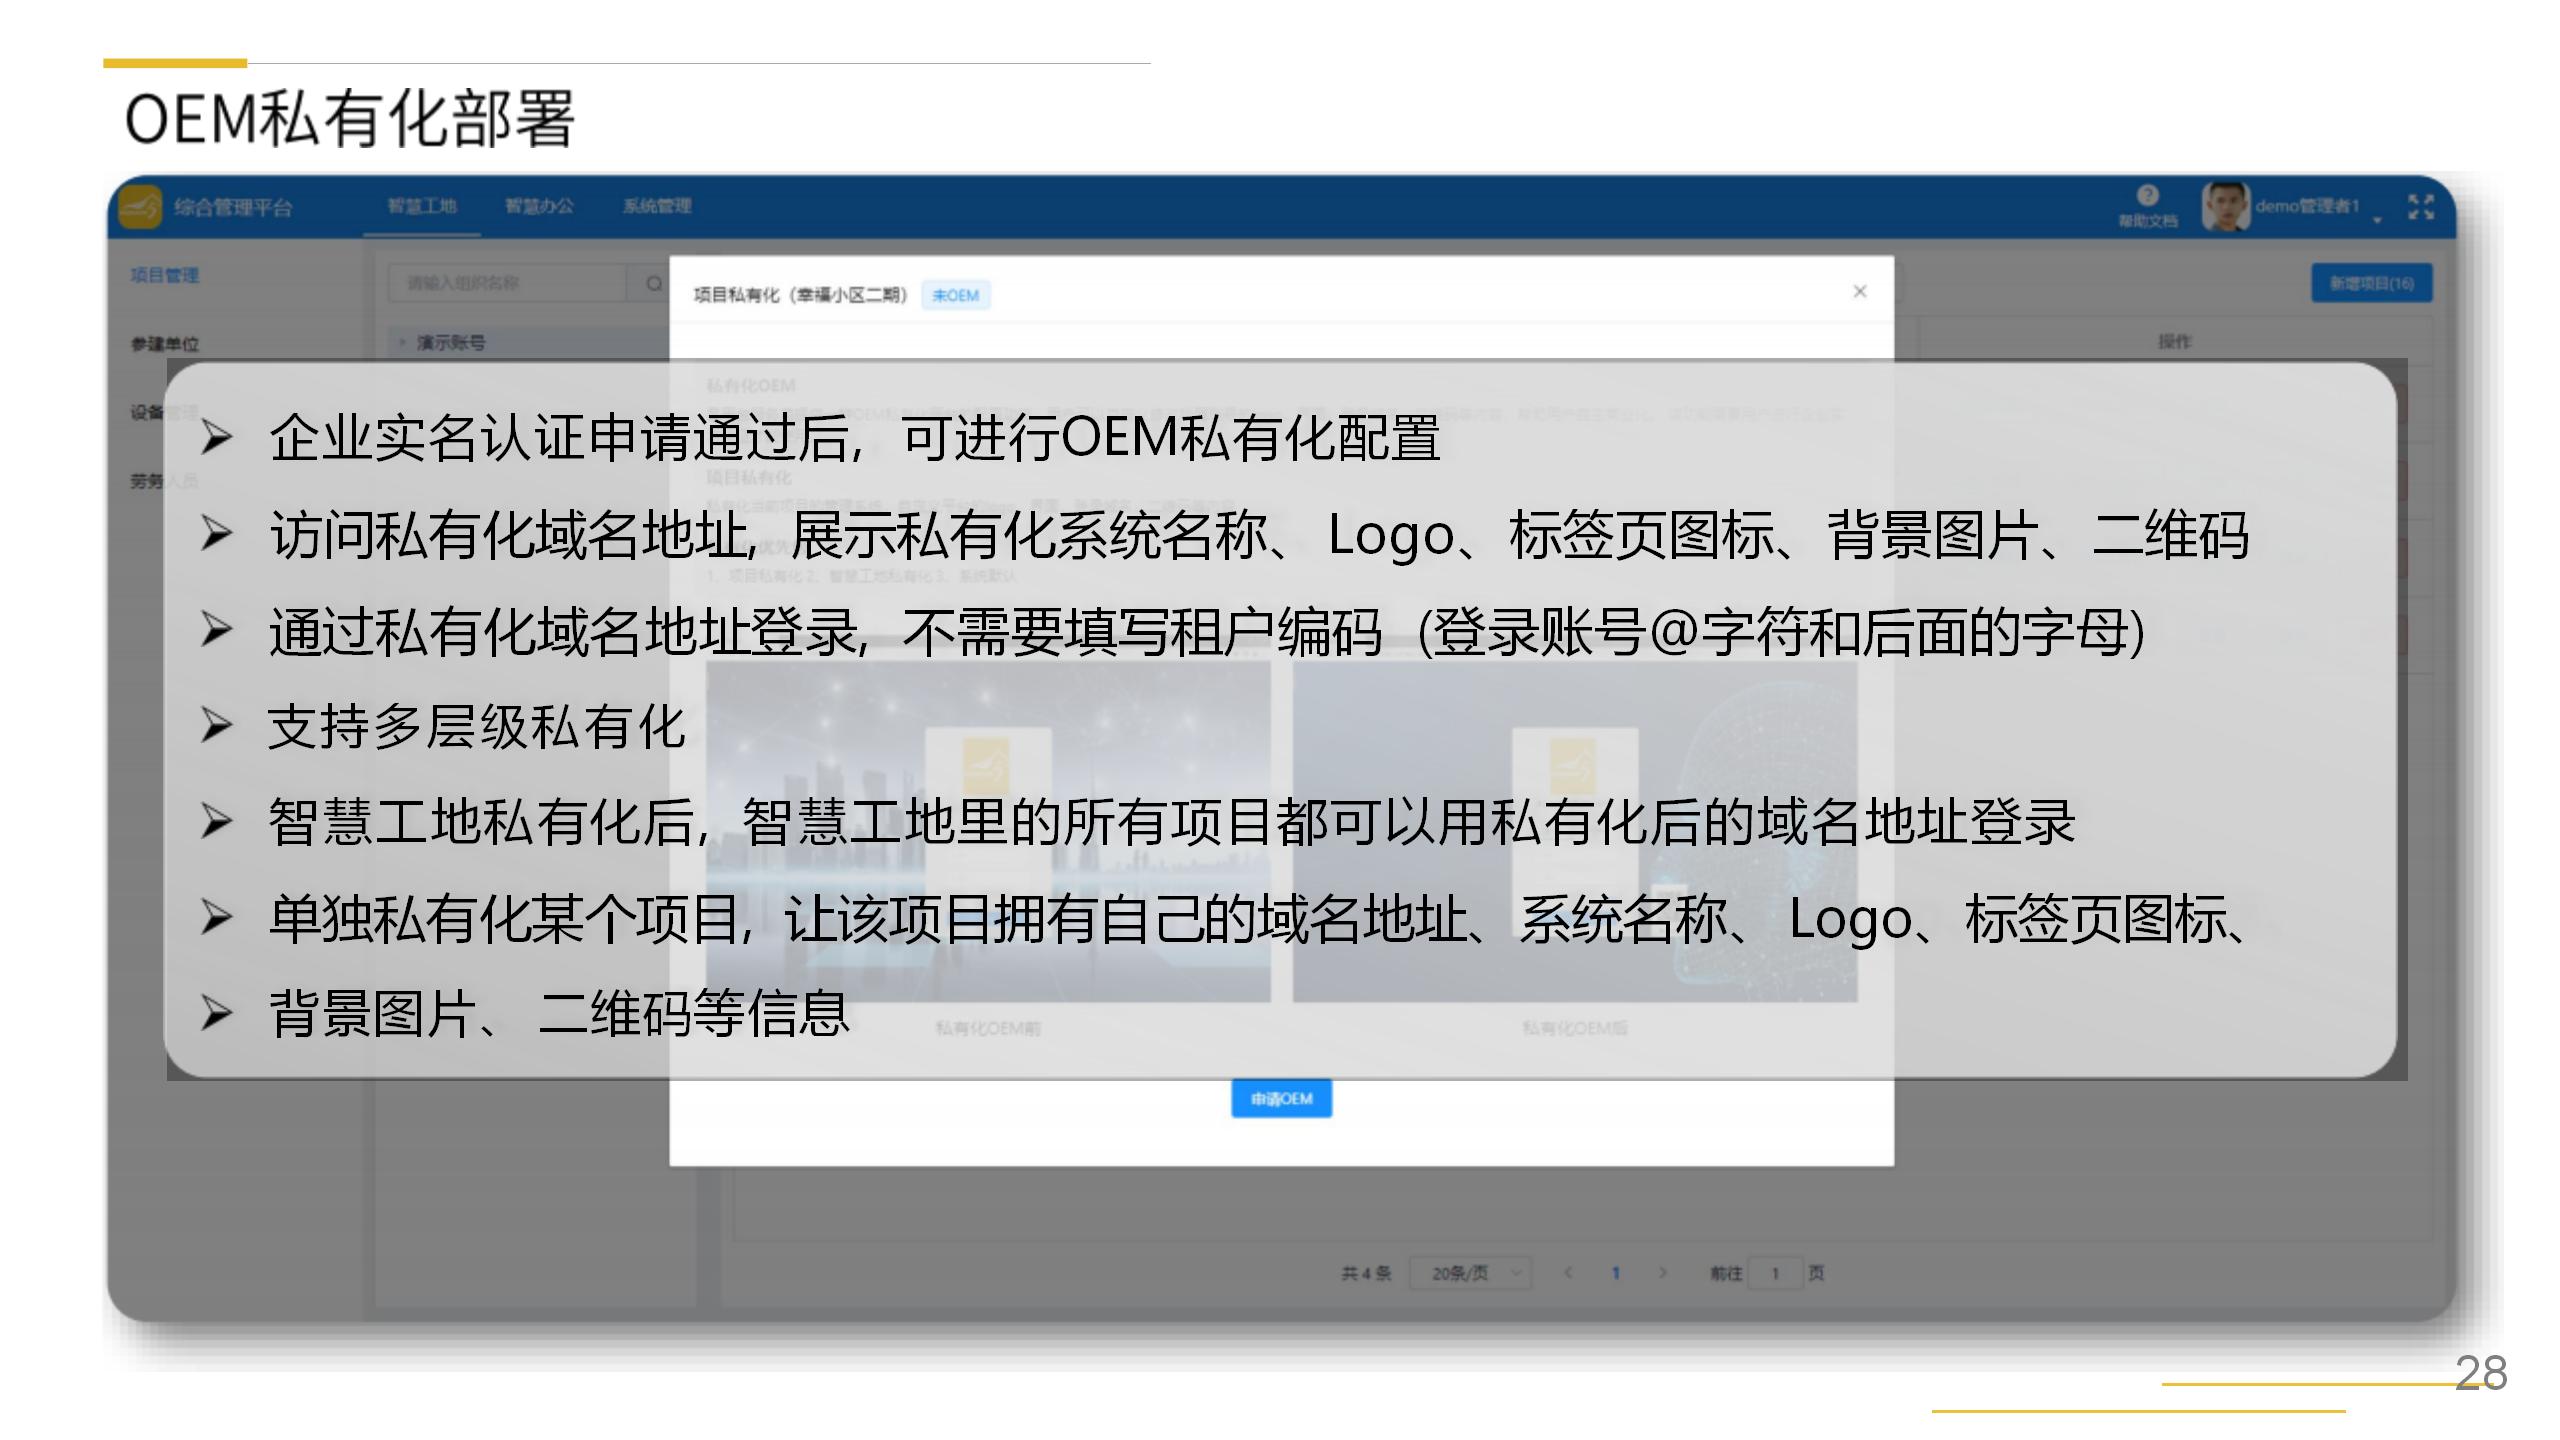Click the dialog title 项目私有化（幸福小区二期）
Image resolution: width=2560 pixels, height=1440 pixels.
(x=800, y=295)
